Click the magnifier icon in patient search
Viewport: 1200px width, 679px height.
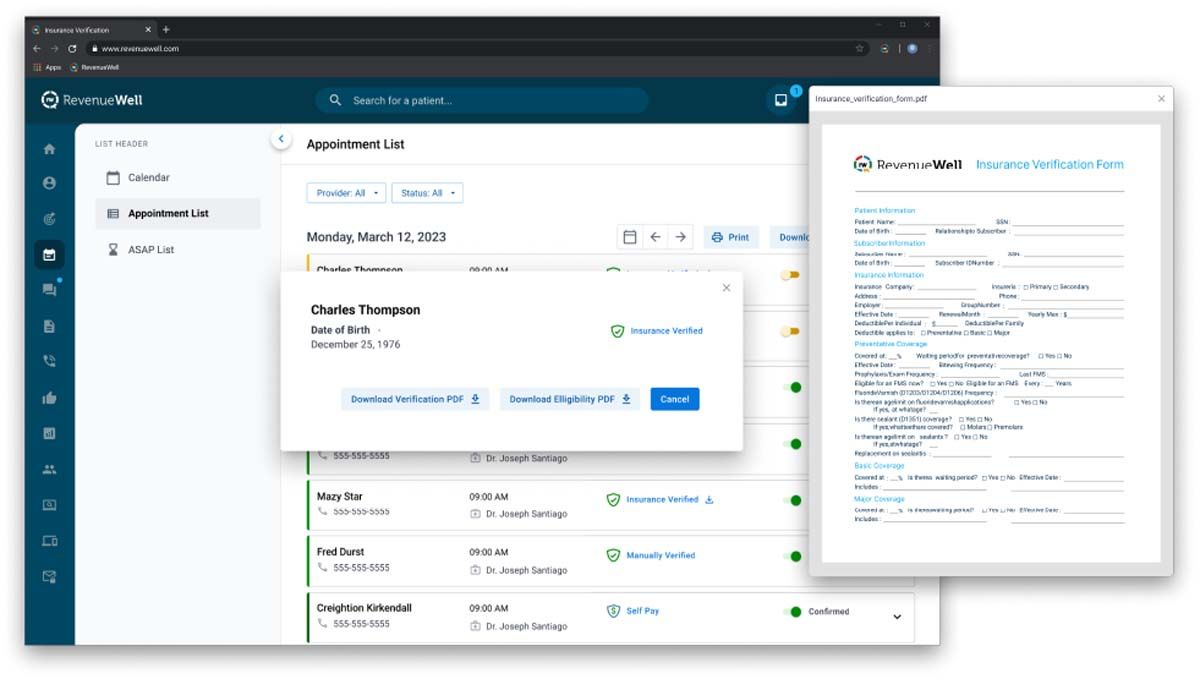tap(335, 100)
